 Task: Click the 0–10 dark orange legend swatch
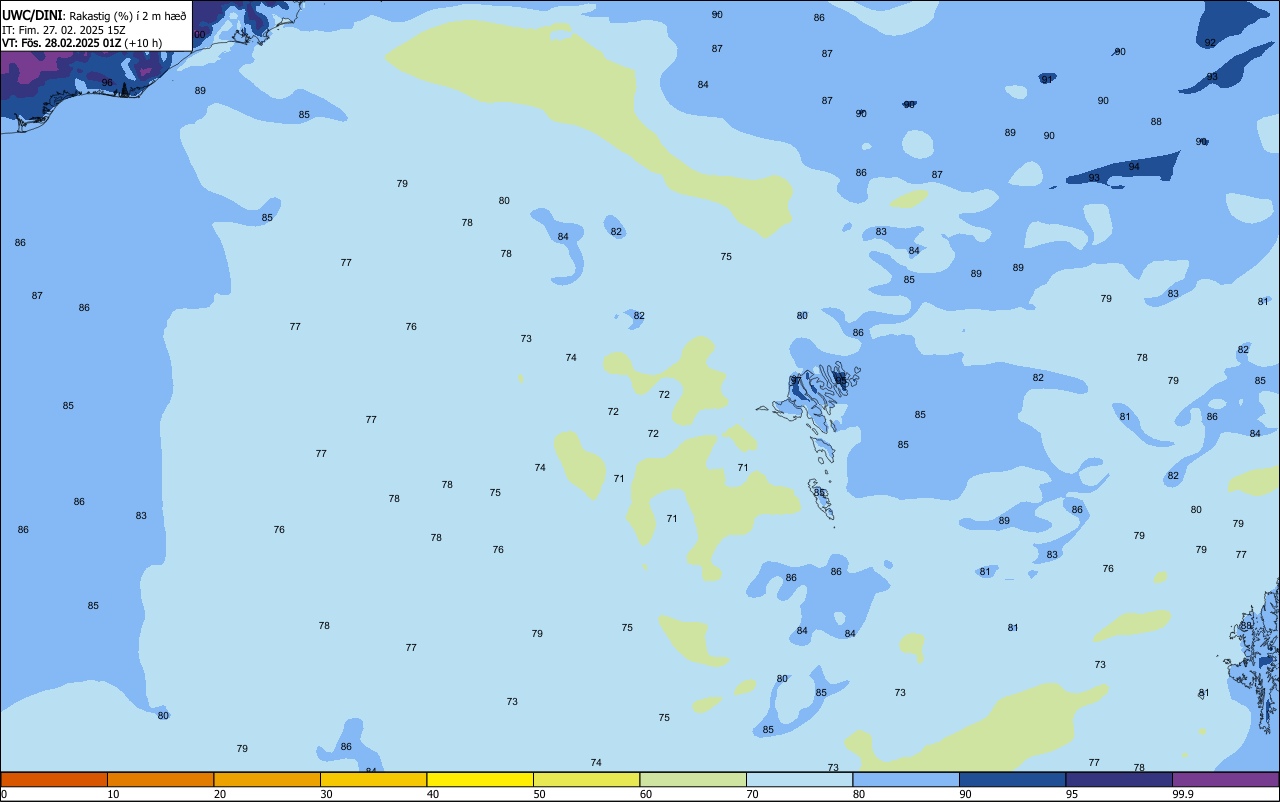(x=54, y=779)
